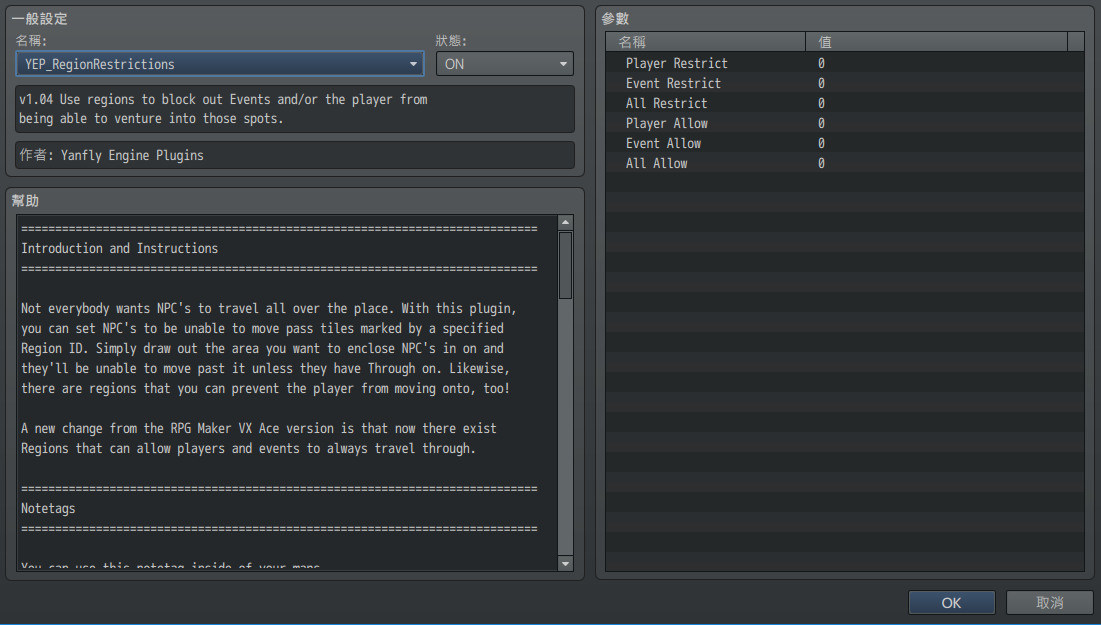Image resolution: width=1101 pixels, height=625 pixels.
Task: Click the value 0 of Player Restrict
Action: click(x=821, y=63)
